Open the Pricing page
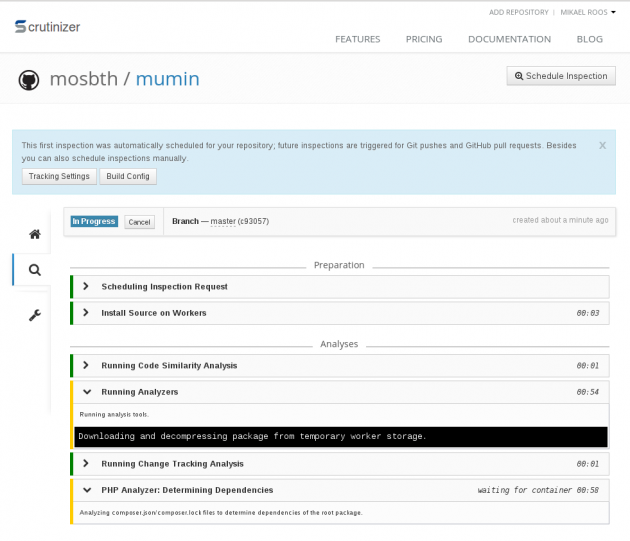The height and width of the screenshot is (541, 630). [424, 39]
